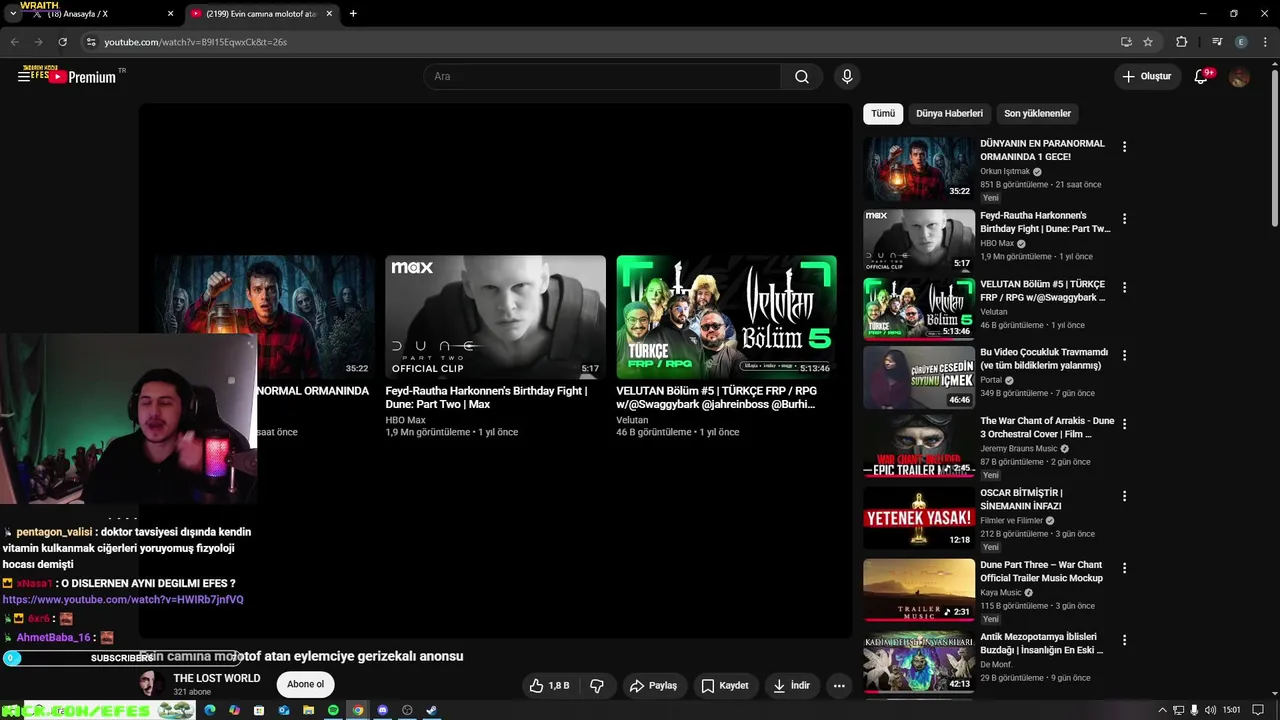The image size is (1280, 720).
Task: Open OSCAR BİTMİŞTİR sidebar thumbnail
Action: point(919,518)
